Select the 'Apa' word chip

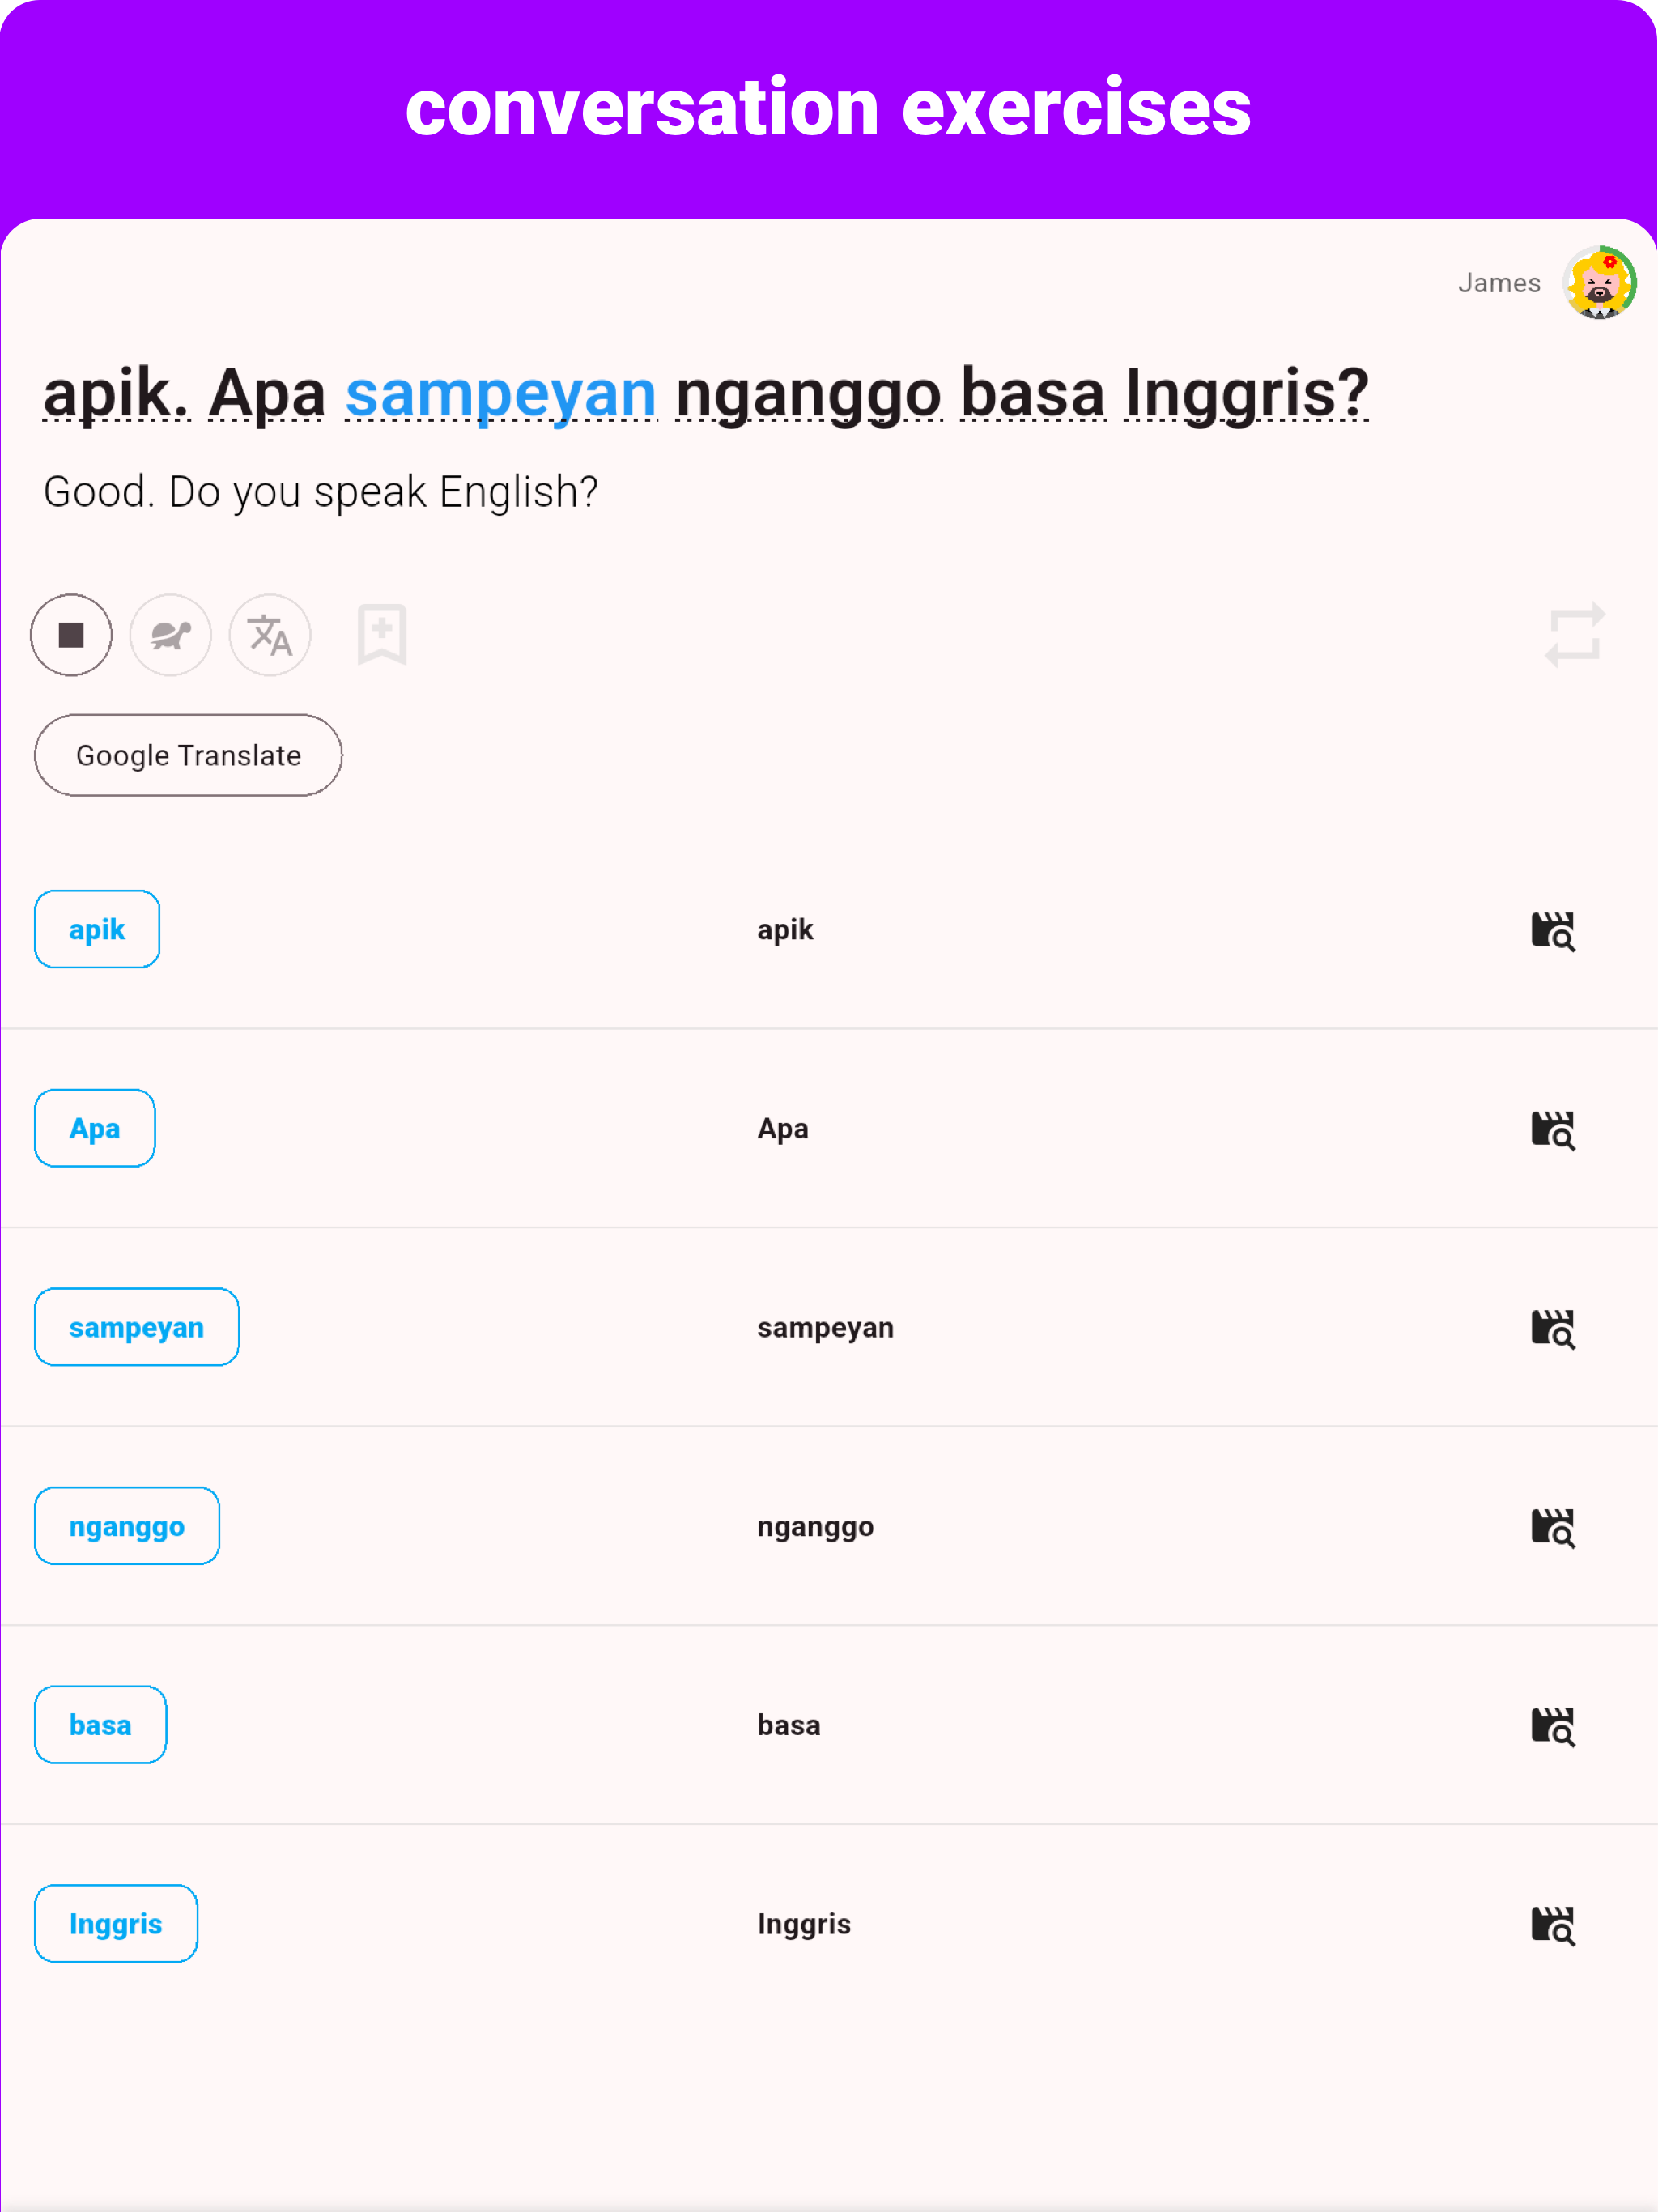pyautogui.click(x=95, y=1128)
